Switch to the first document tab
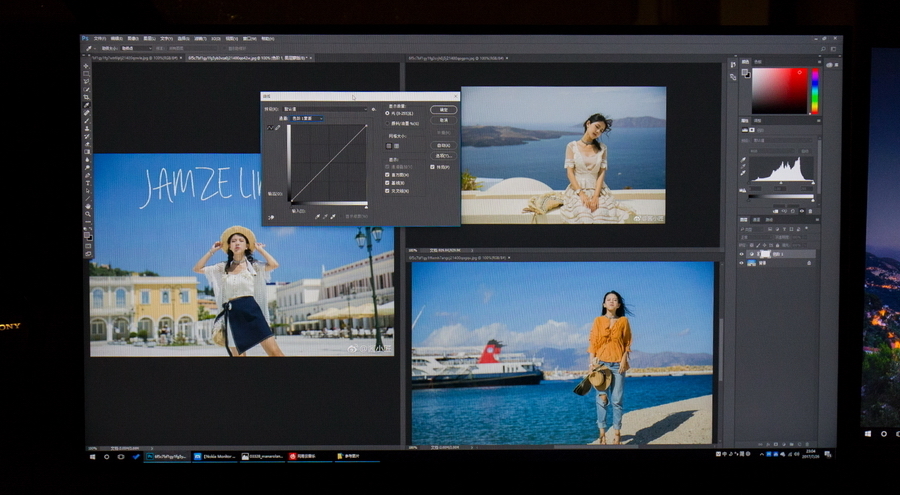Image resolution: width=900 pixels, height=495 pixels. [x=135, y=58]
